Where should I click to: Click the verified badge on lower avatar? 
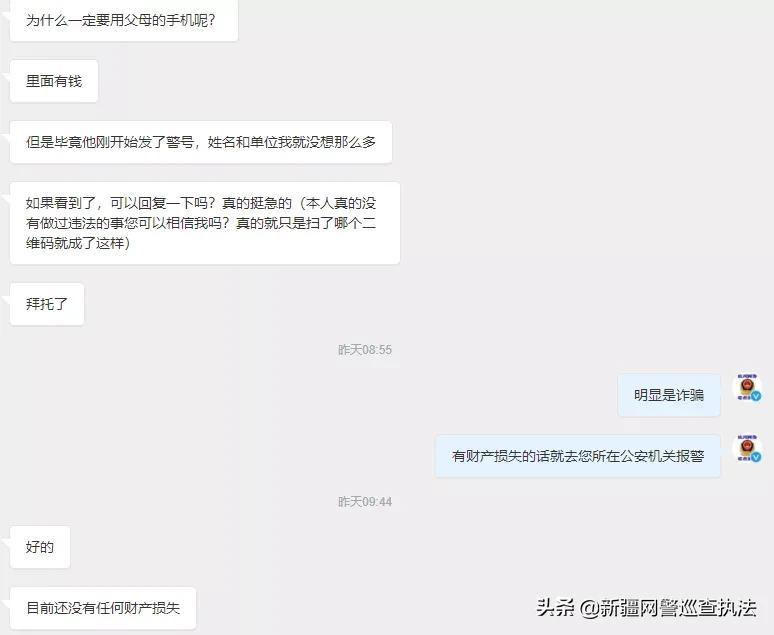[756, 457]
